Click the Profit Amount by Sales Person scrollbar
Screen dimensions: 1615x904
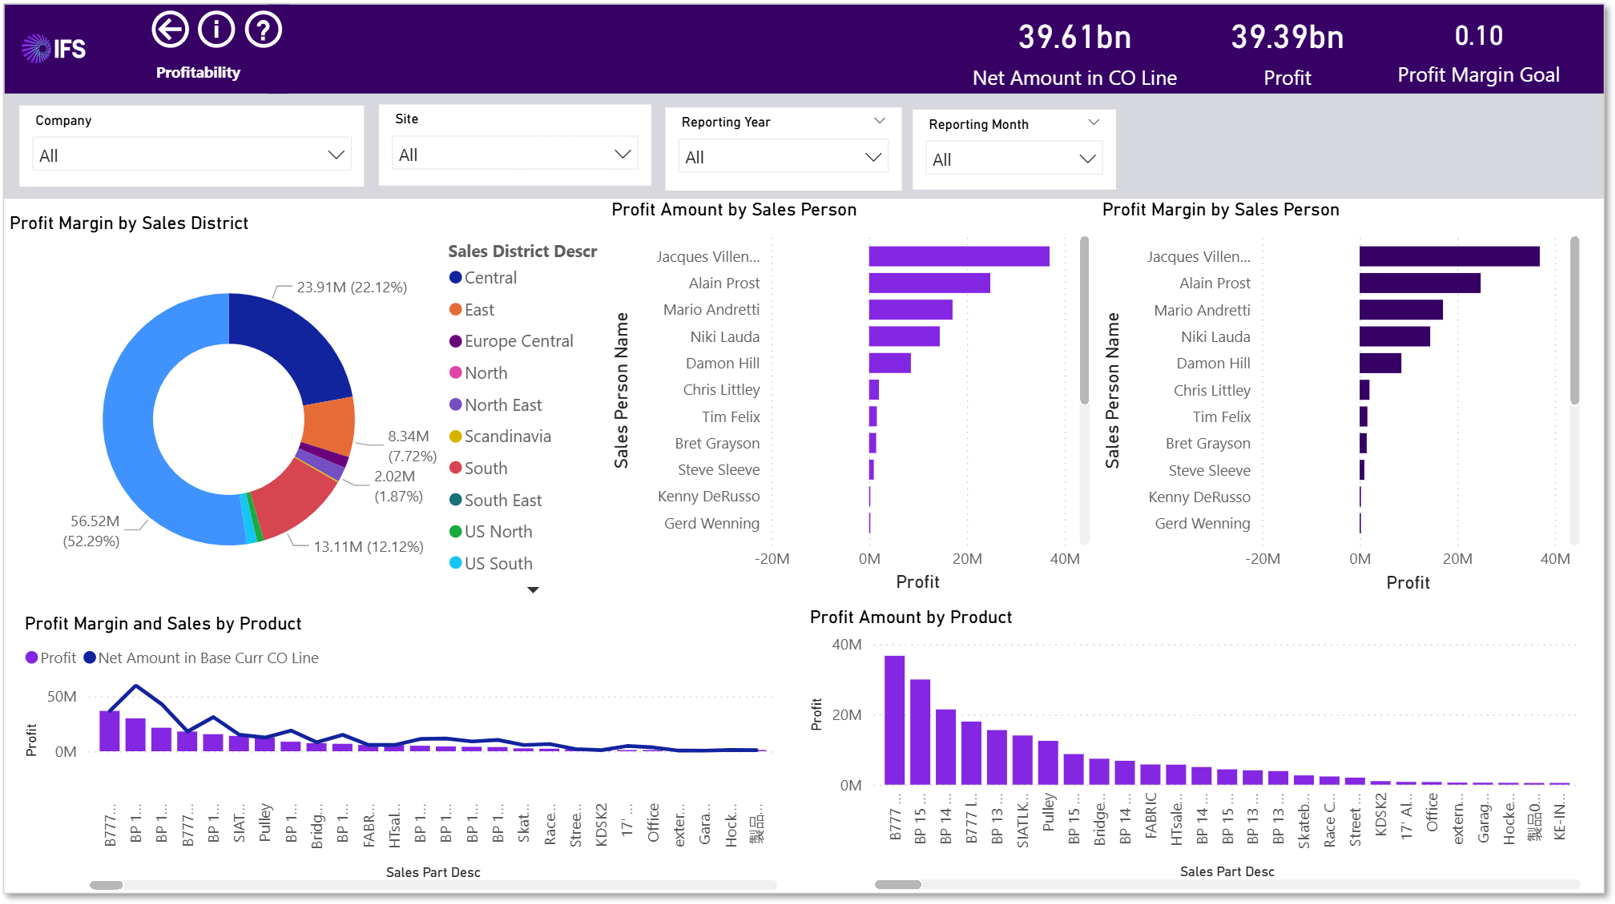point(1084,320)
